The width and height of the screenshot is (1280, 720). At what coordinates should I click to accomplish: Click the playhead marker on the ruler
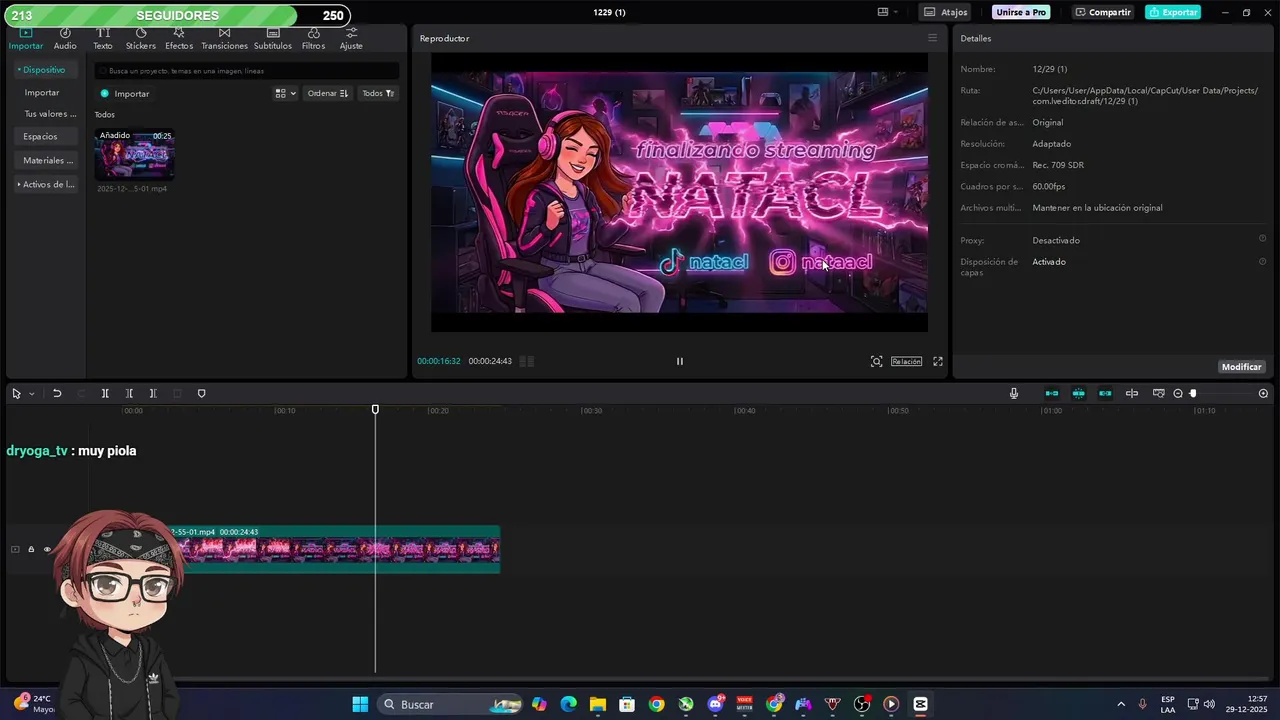click(x=375, y=409)
